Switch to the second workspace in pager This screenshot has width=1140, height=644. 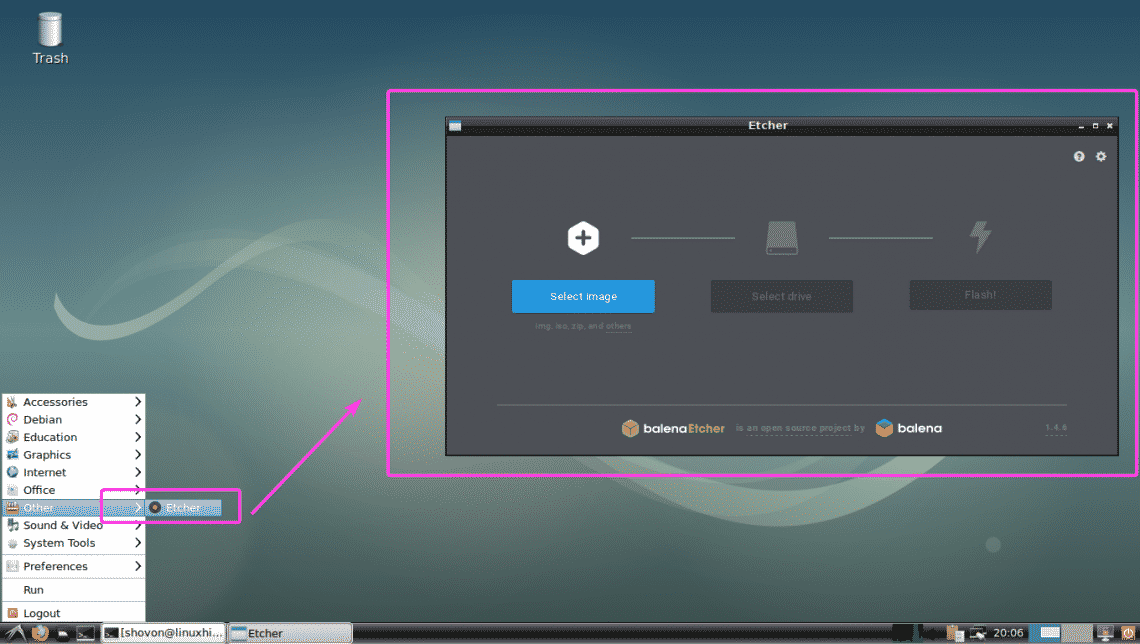point(1079,633)
